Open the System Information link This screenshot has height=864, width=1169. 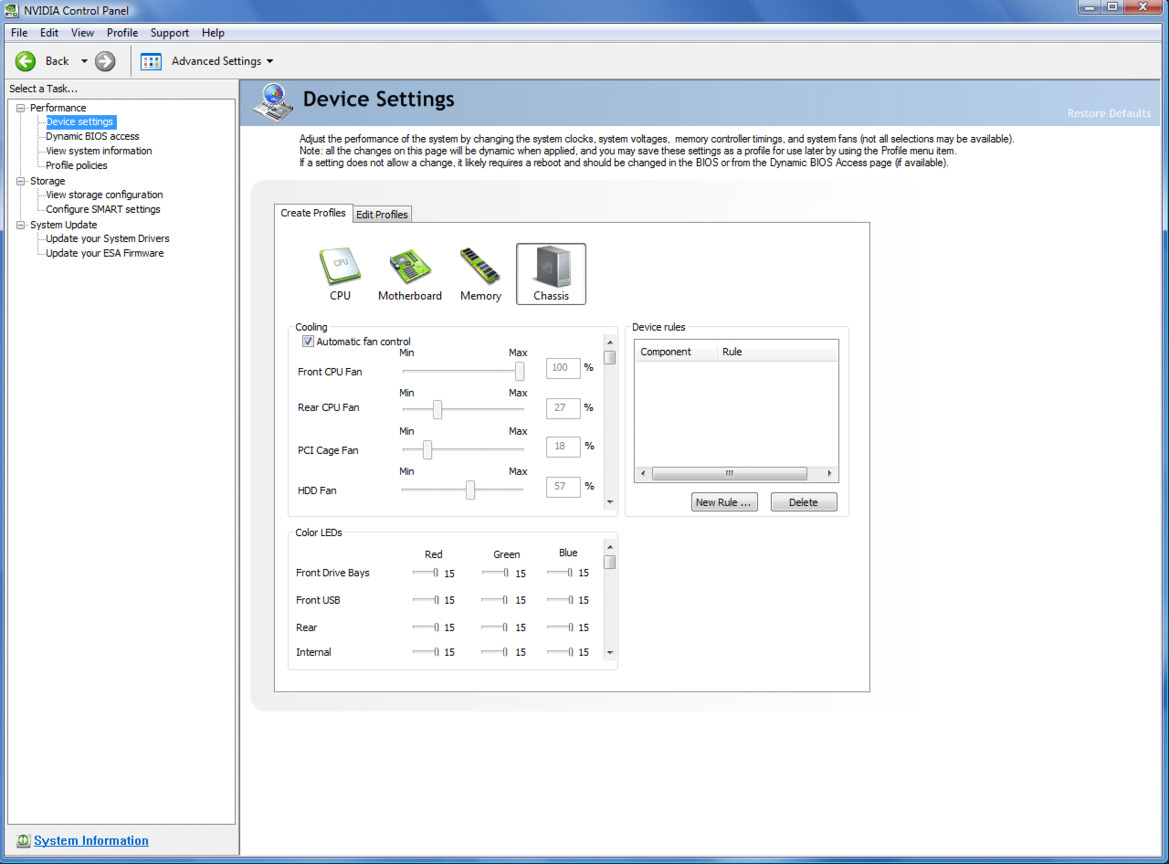(x=91, y=841)
